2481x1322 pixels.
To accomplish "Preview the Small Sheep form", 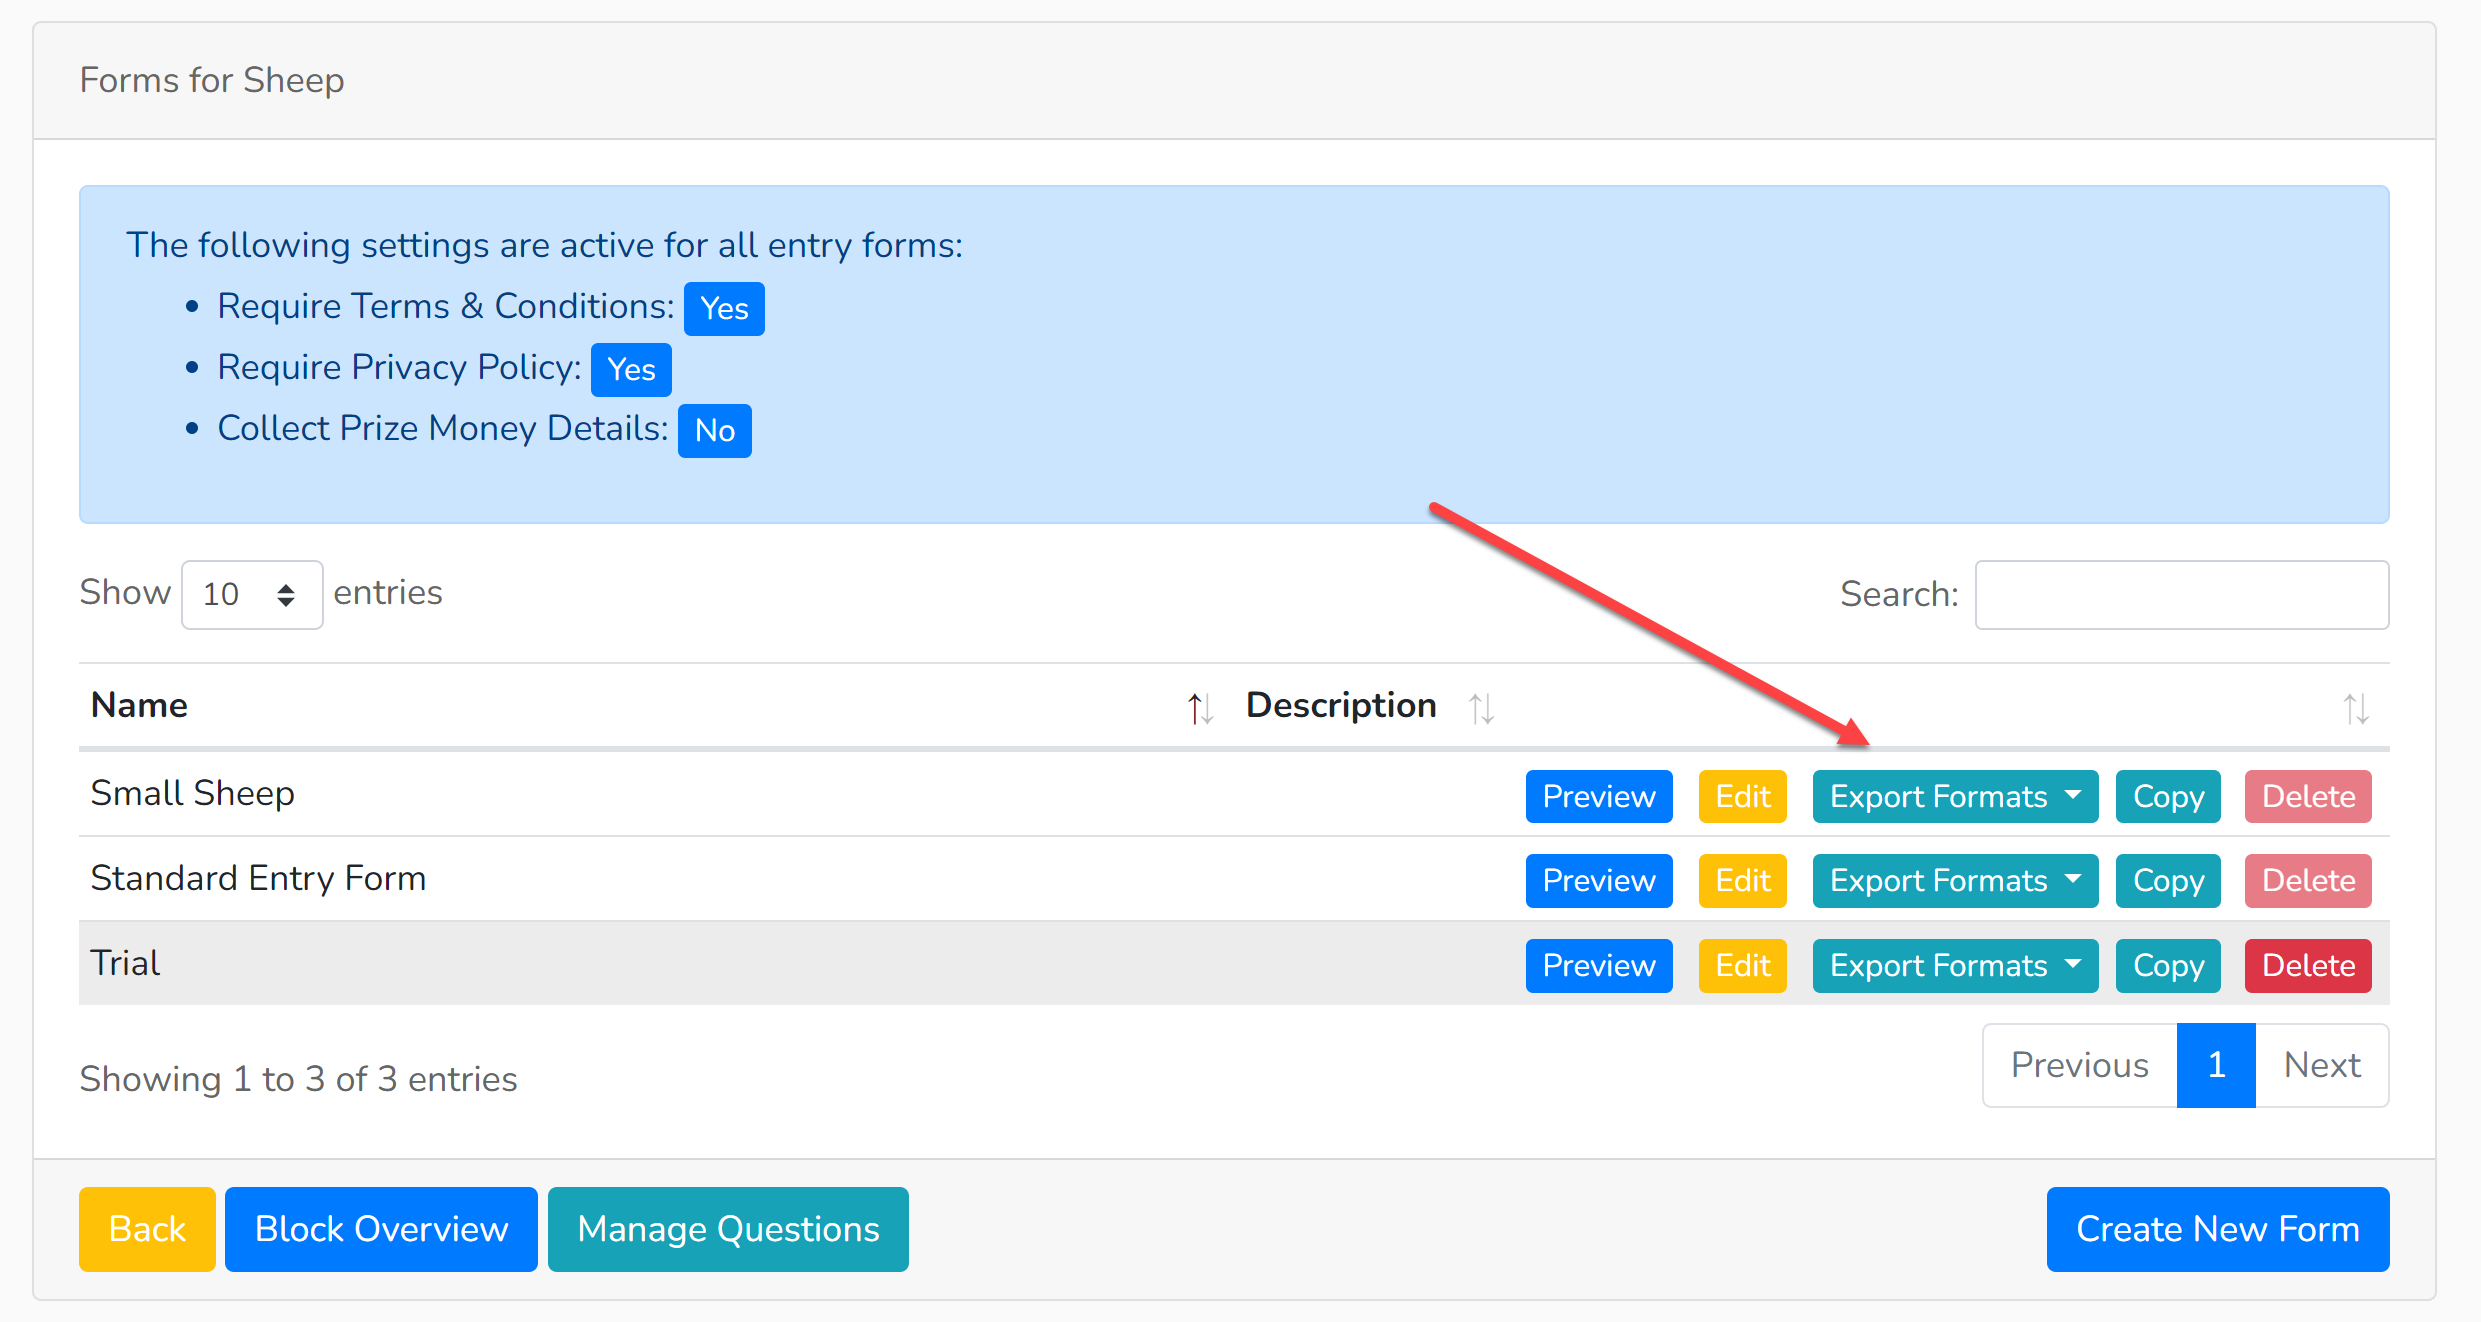I will click(1599, 796).
